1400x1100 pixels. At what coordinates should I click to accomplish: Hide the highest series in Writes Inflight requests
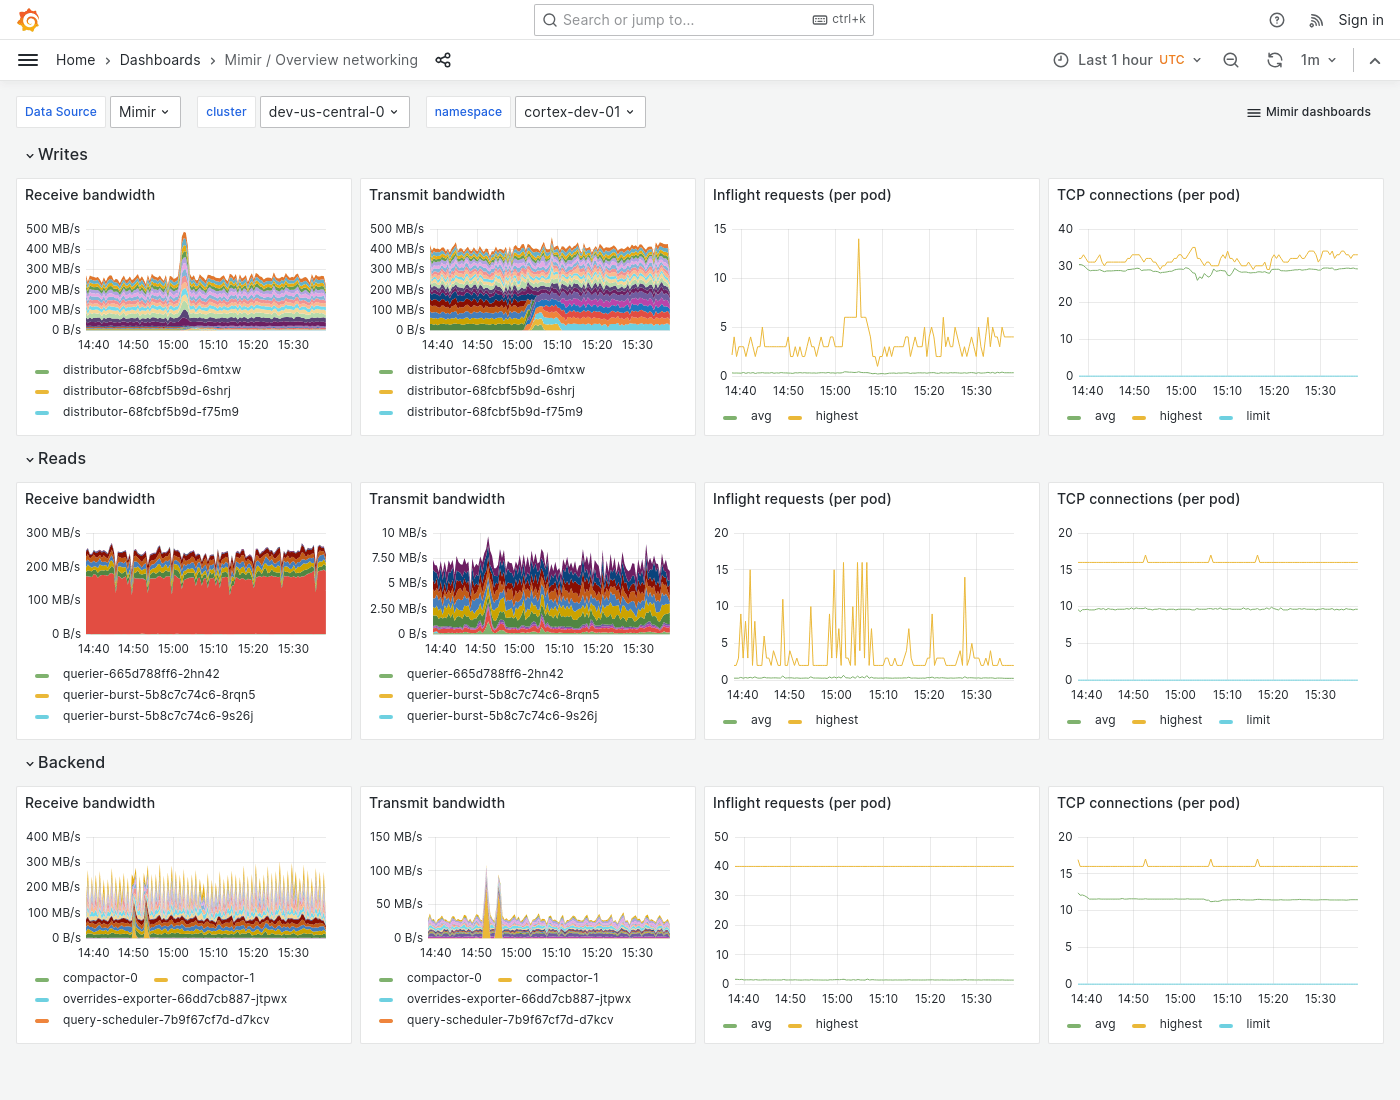click(837, 416)
